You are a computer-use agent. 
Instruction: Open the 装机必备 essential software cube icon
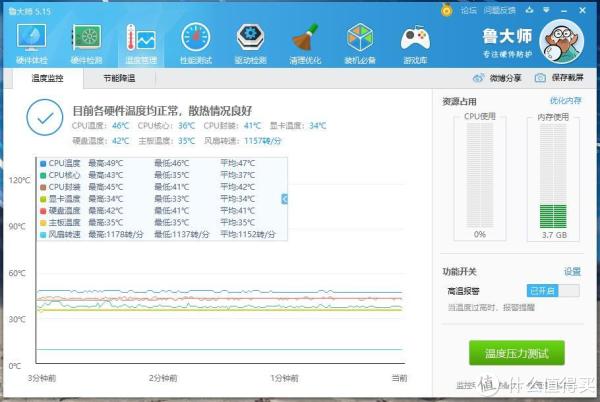pyautogui.click(x=360, y=43)
